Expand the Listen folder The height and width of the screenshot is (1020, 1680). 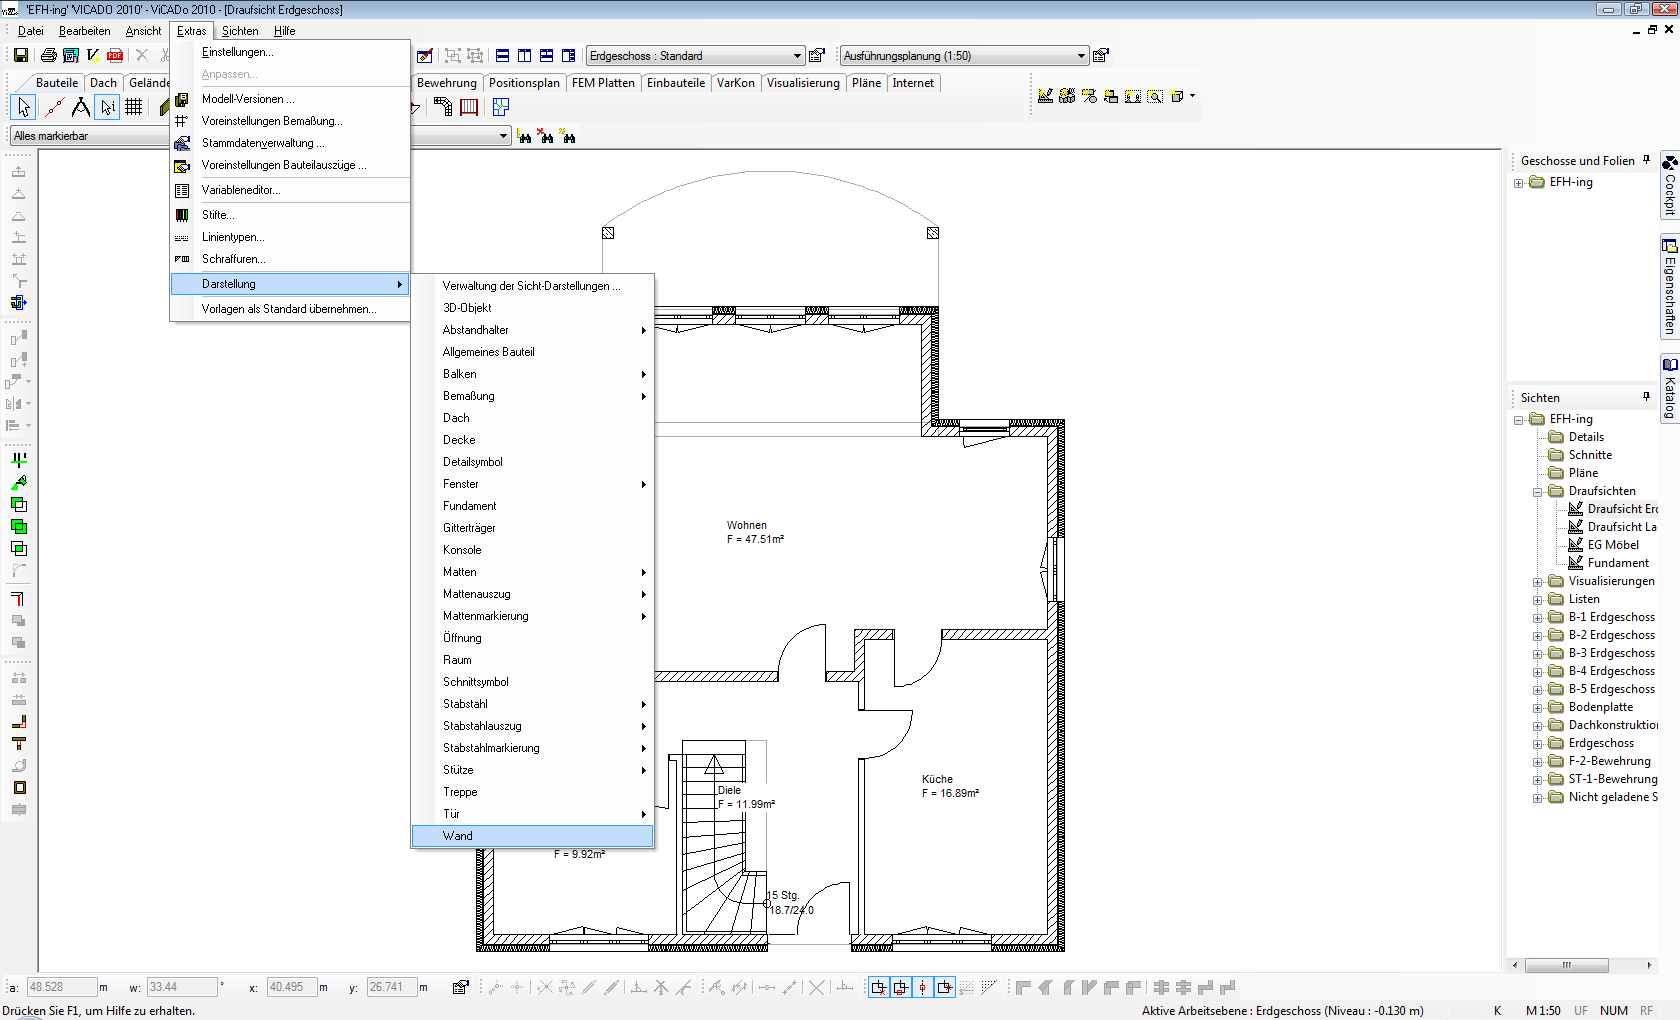click(x=1538, y=600)
